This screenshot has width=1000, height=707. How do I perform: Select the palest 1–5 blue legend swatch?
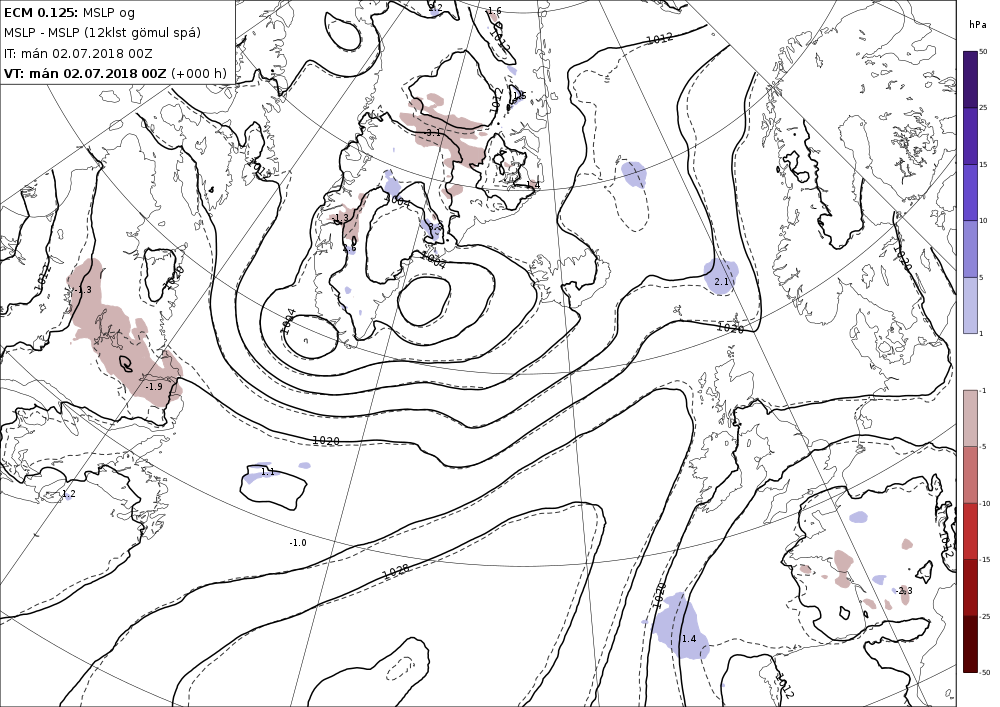pos(971,305)
